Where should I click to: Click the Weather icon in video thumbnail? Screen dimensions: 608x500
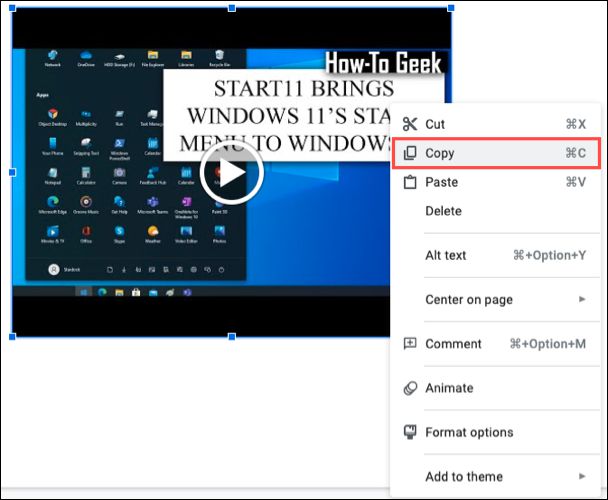coord(153,231)
